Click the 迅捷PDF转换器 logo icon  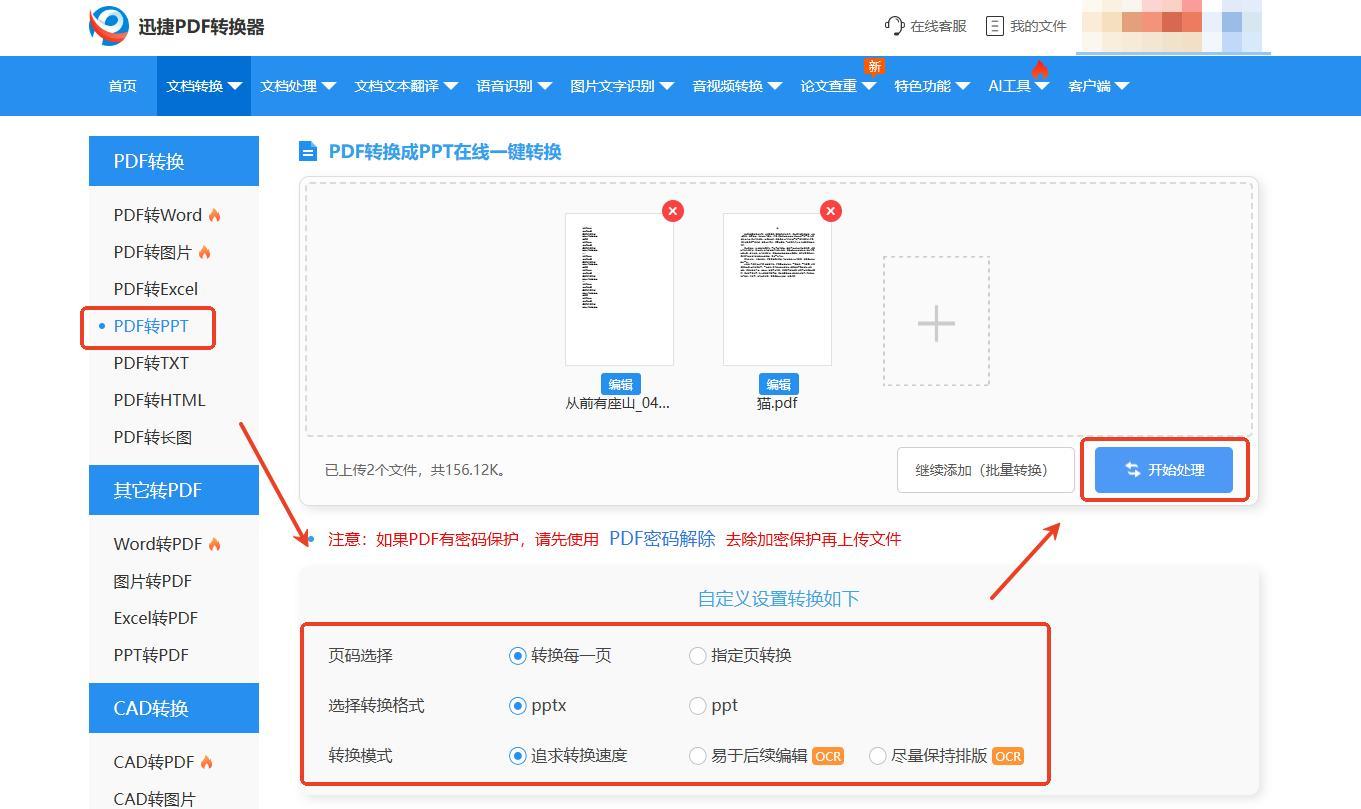pyautogui.click(x=109, y=26)
